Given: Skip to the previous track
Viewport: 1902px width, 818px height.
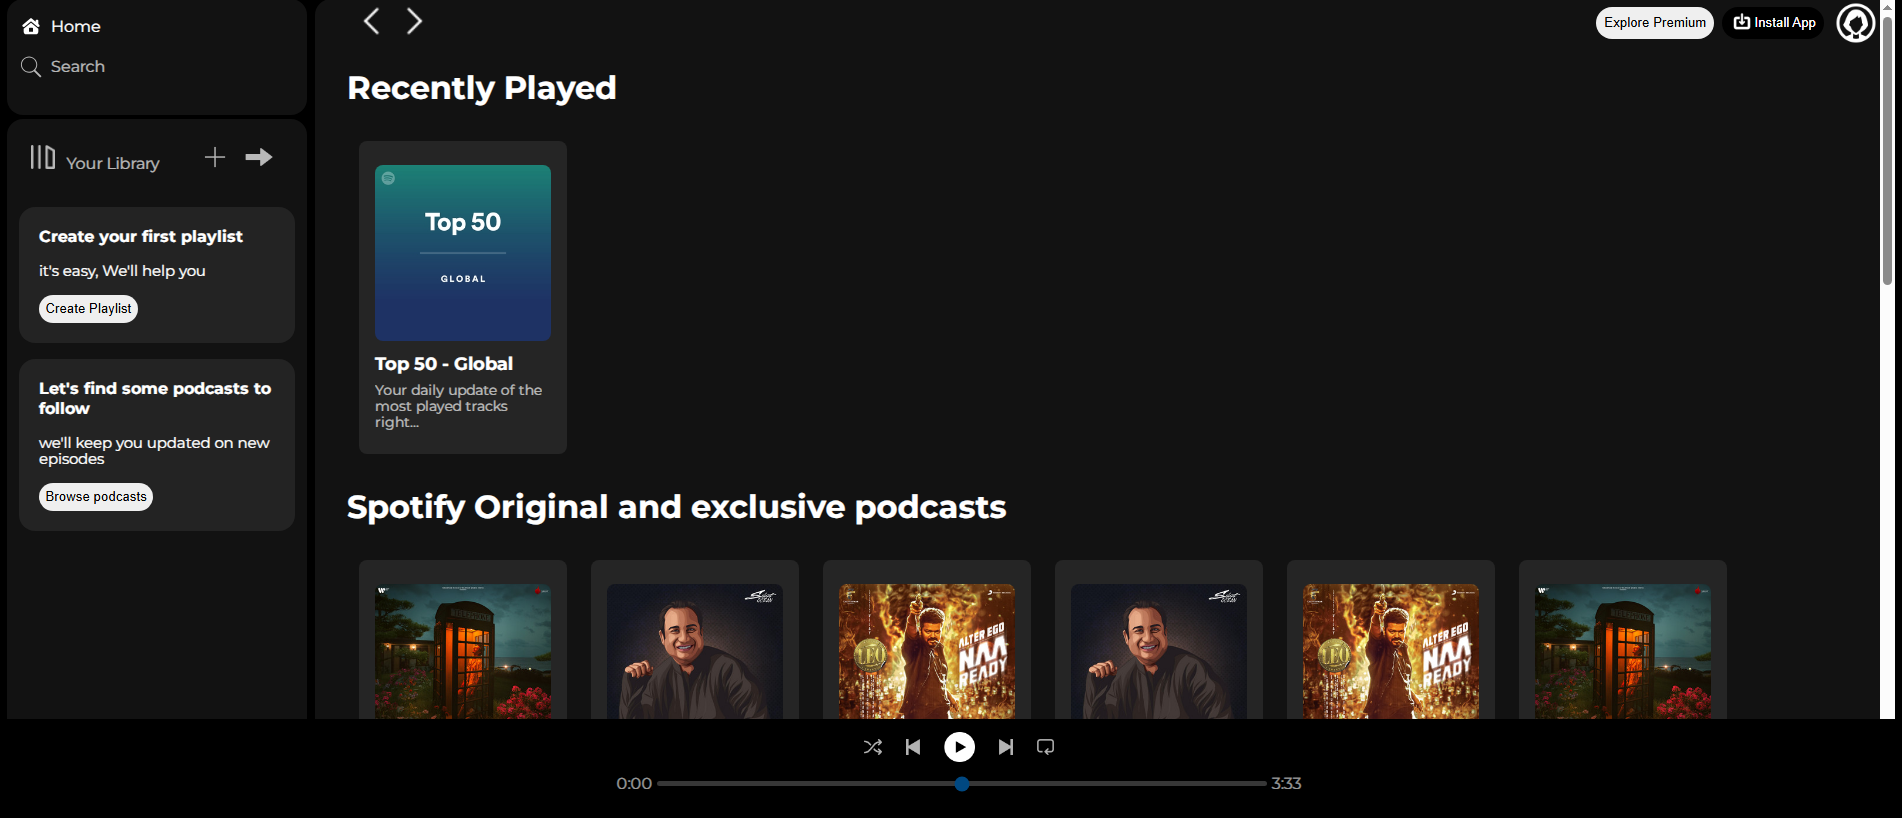Looking at the screenshot, I should [913, 747].
